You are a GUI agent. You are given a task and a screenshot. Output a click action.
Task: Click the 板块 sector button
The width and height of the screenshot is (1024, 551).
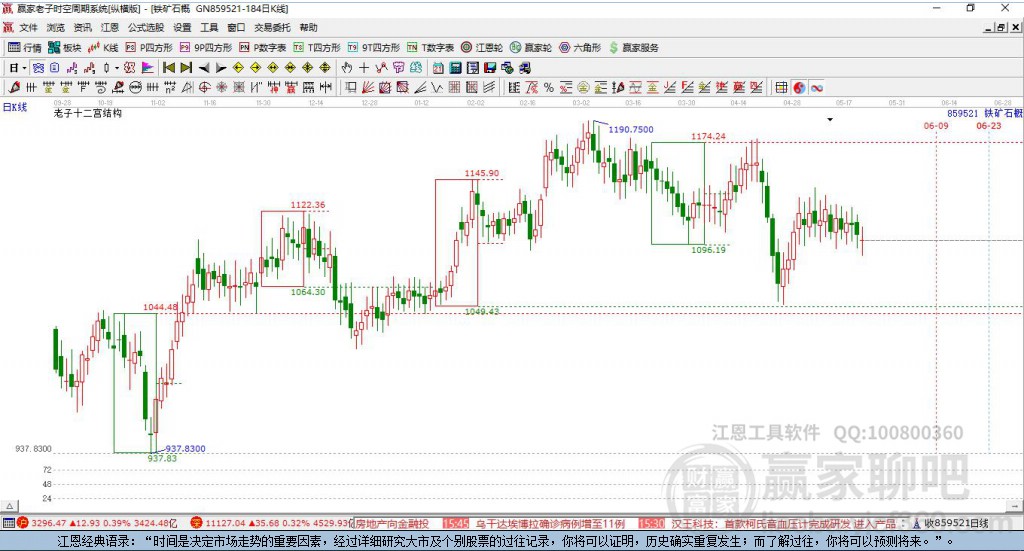(x=65, y=47)
